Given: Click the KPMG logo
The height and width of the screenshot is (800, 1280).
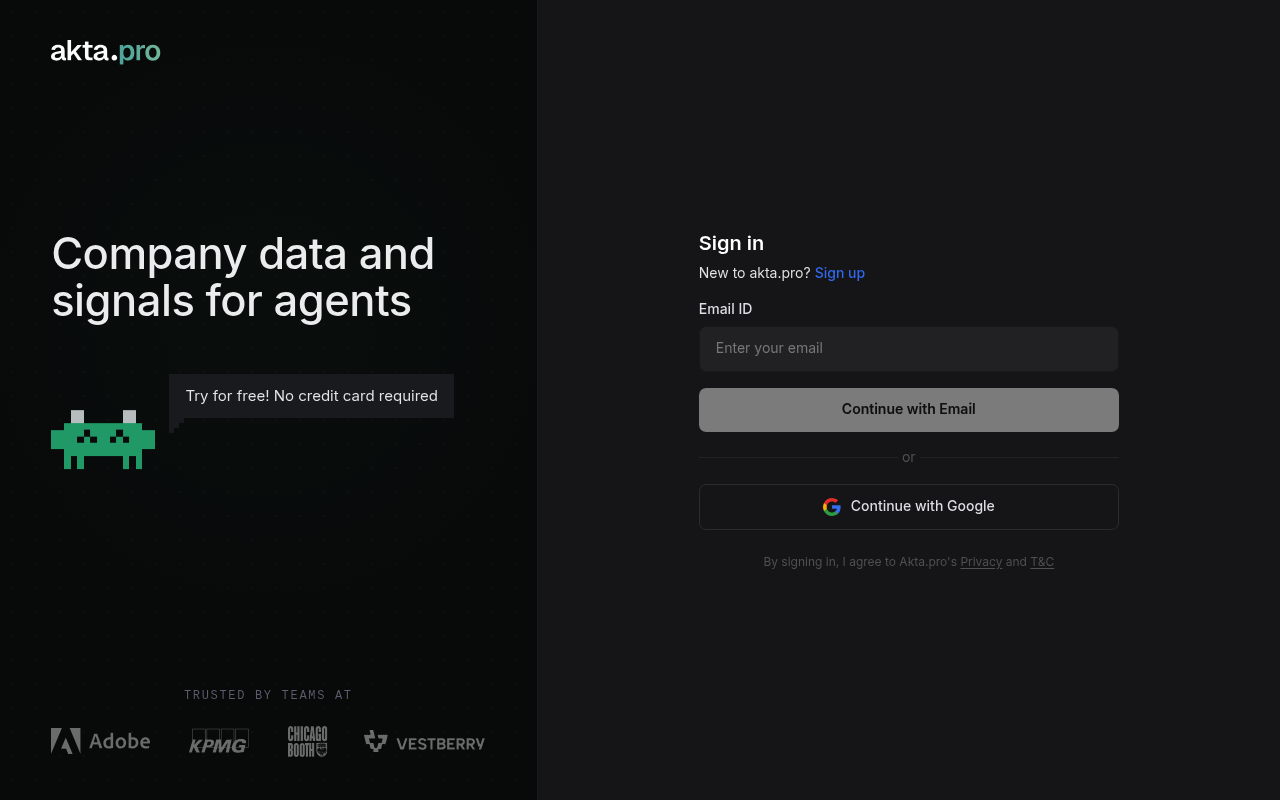Looking at the screenshot, I should click(x=219, y=741).
